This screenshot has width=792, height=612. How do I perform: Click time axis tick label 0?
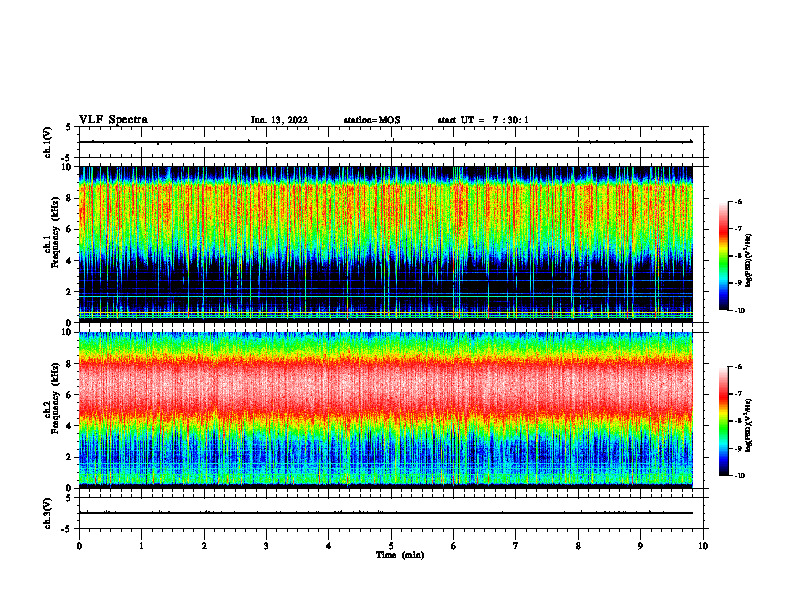point(79,546)
